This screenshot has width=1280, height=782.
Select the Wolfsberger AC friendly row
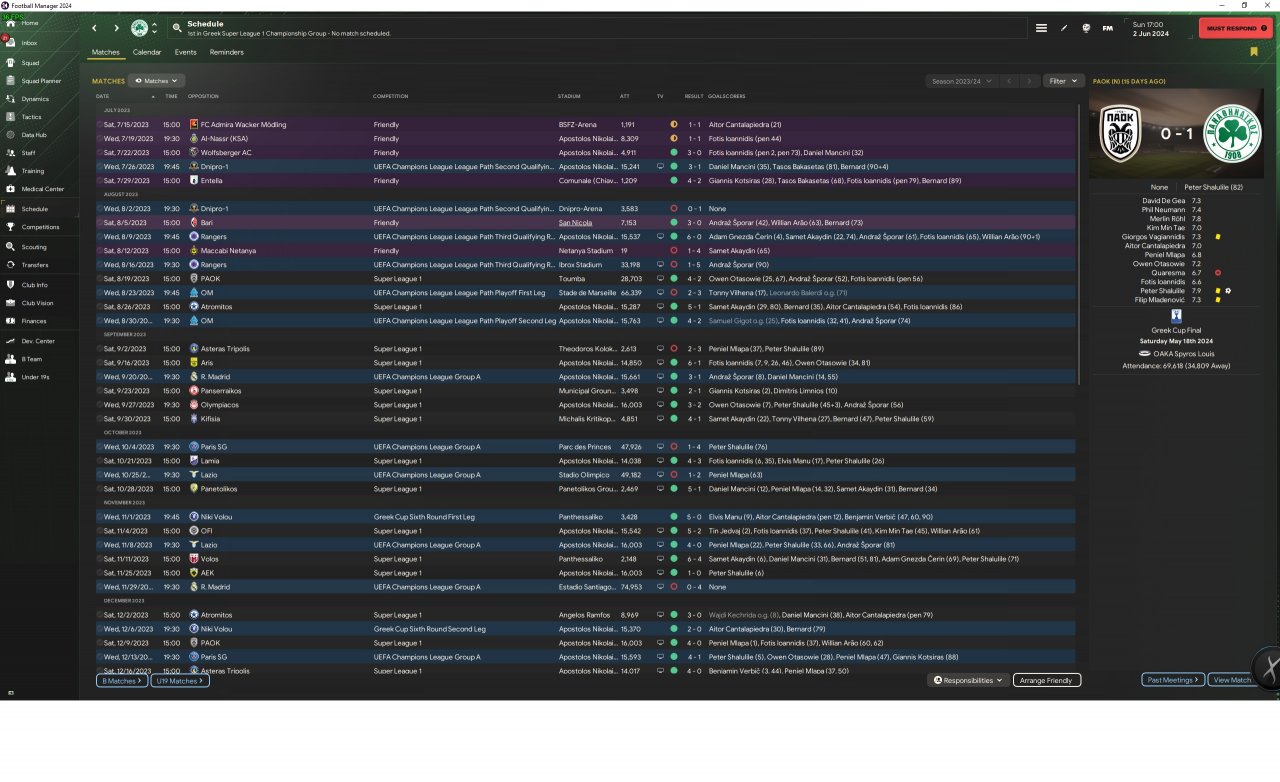586,153
